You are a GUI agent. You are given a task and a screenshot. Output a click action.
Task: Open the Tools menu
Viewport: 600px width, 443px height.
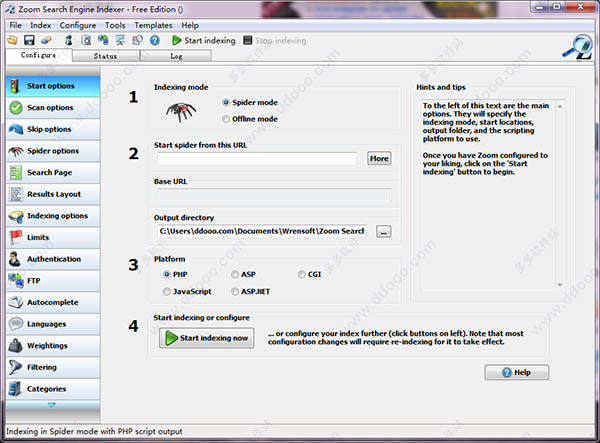[x=115, y=25]
